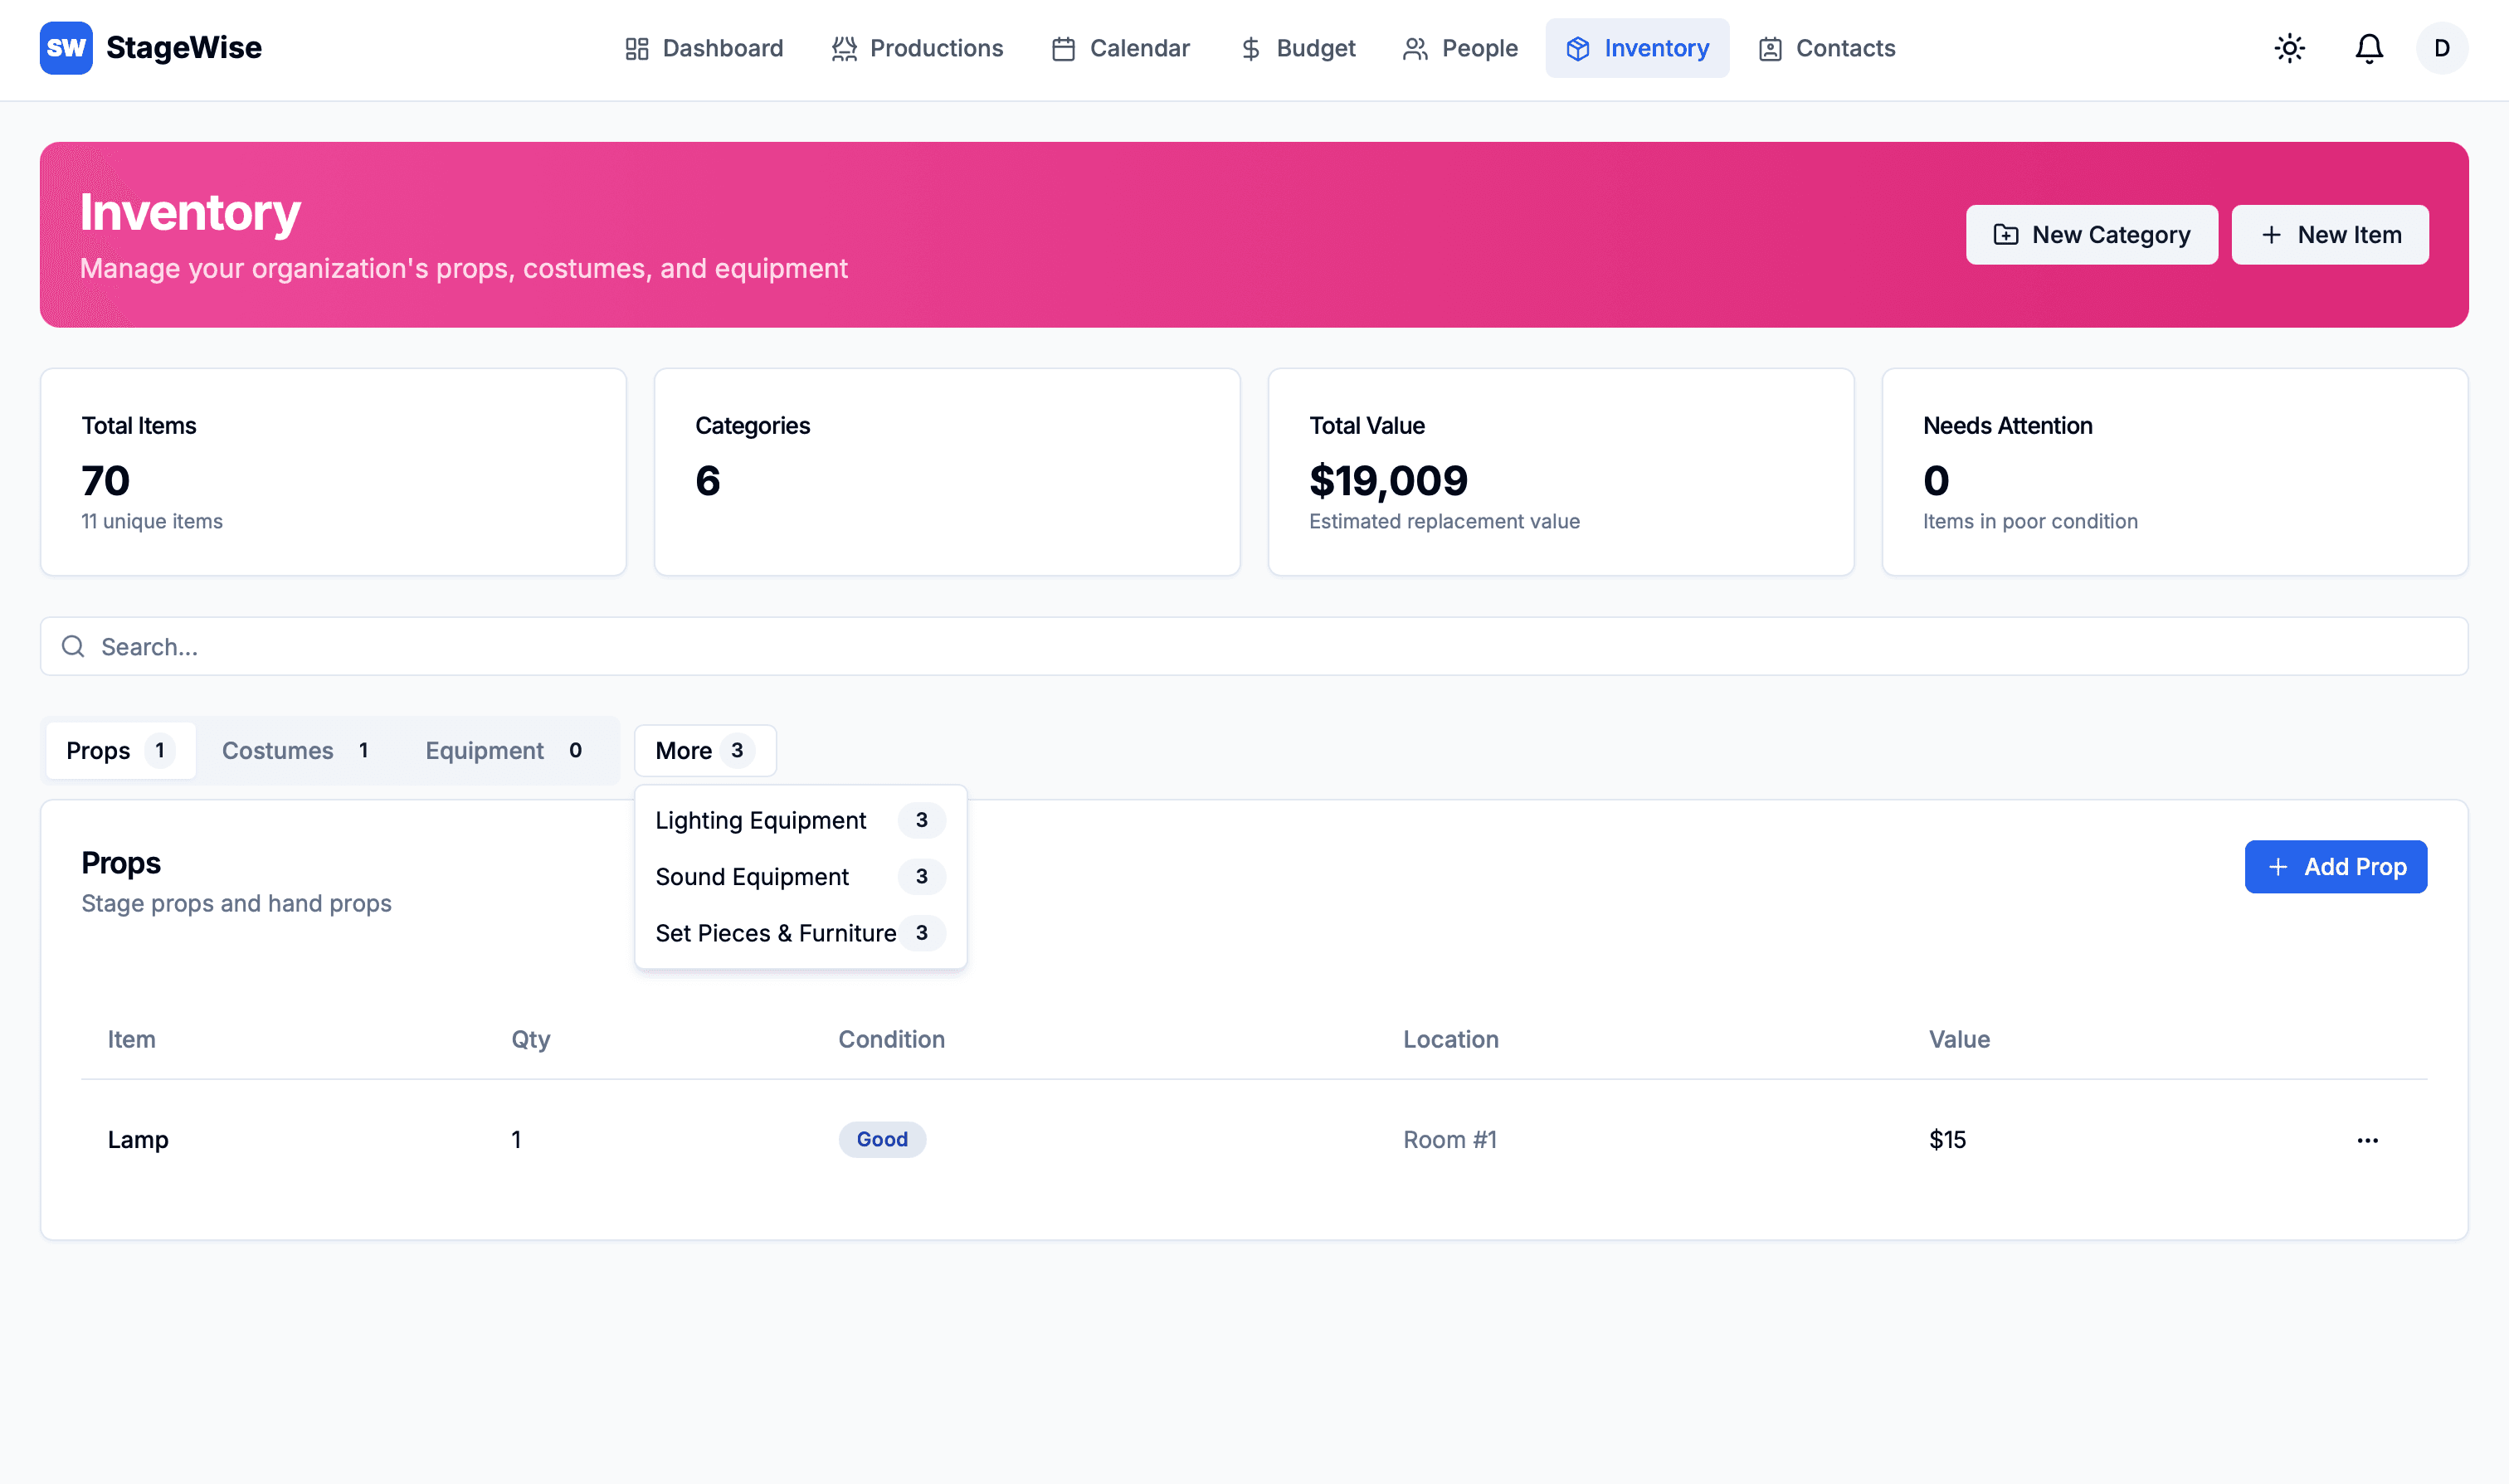Click the People icon in navigation
This screenshot has width=2509, height=1484.
tap(1414, 49)
